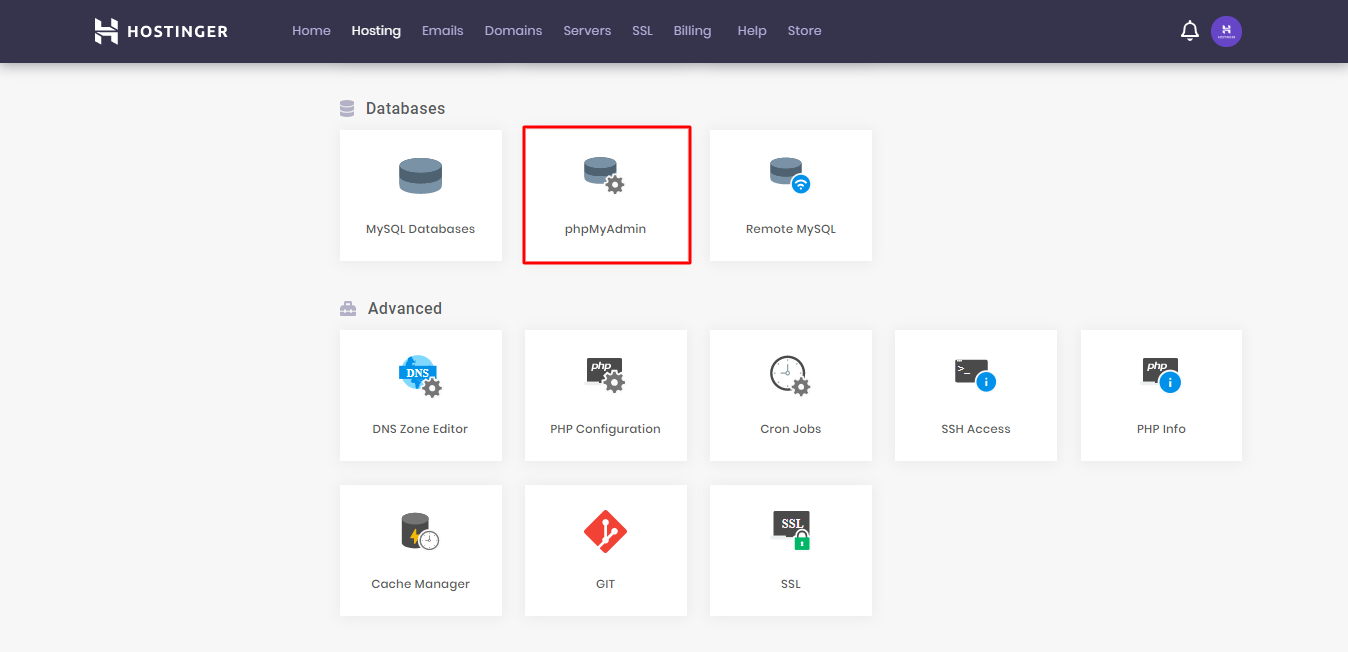The image size is (1348, 652).
Task: Open the Cron Jobs clock icon
Action: pyautogui.click(x=790, y=376)
